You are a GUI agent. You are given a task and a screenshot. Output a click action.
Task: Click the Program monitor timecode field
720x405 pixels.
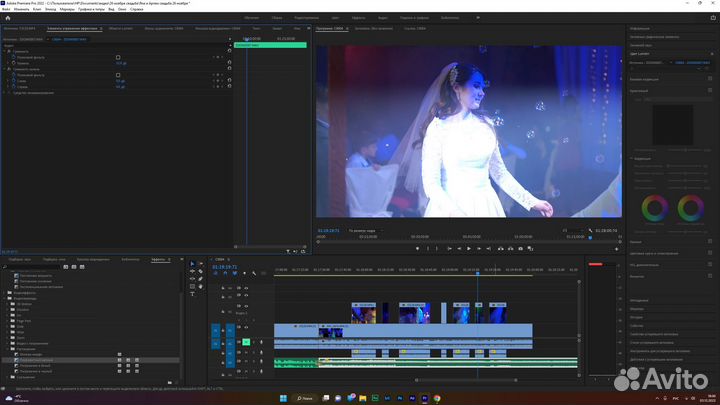(329, 229)
